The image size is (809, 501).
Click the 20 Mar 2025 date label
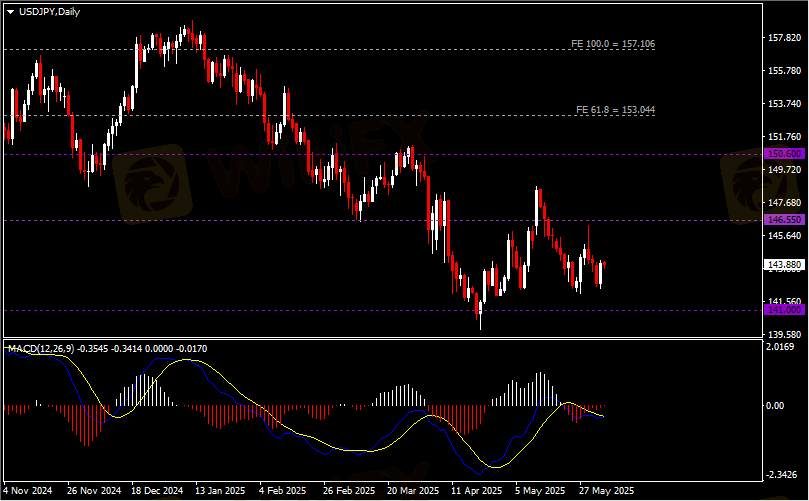pyautogui.click(x=413, y=490)
